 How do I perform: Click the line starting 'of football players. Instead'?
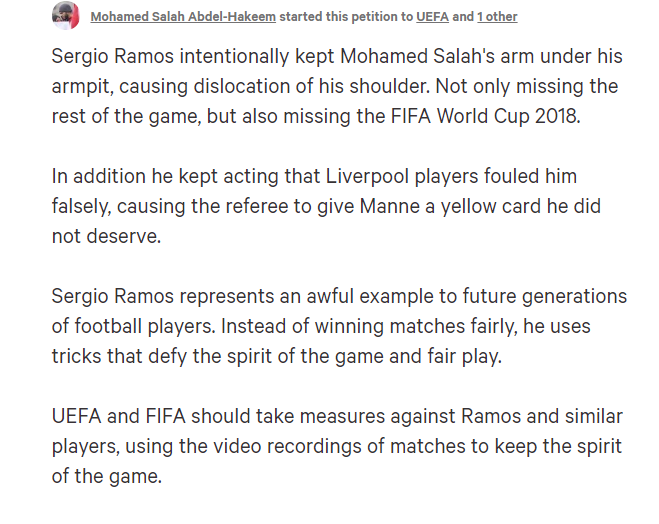coord(321,327)
